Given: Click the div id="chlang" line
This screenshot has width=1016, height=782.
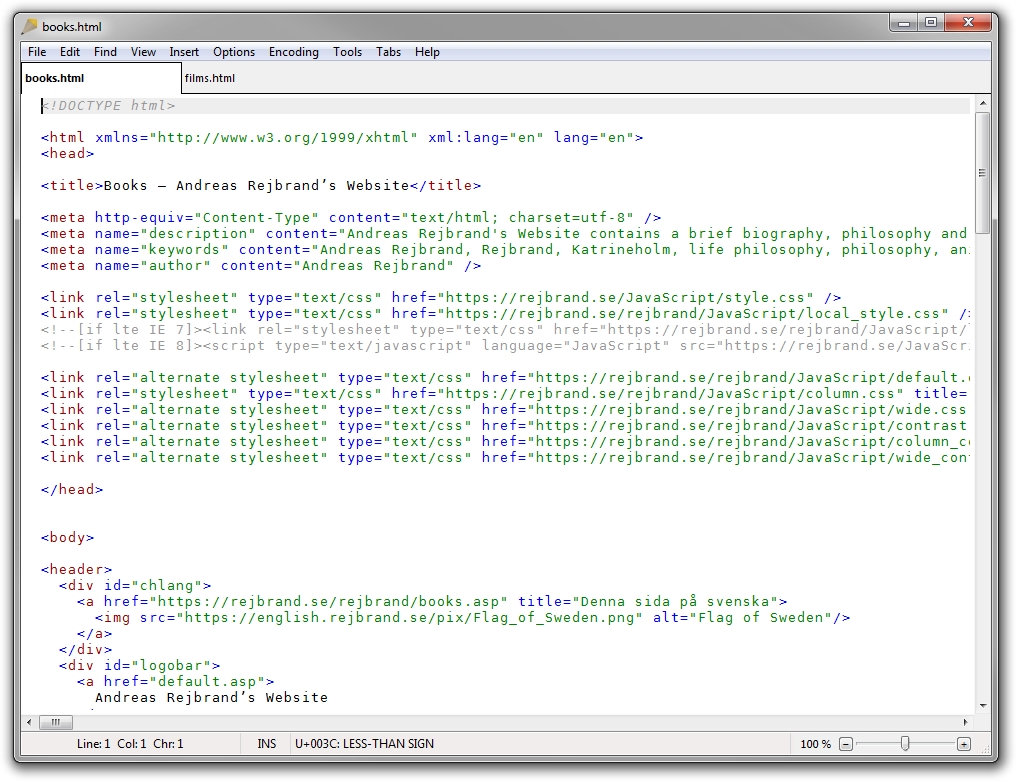Looking at the screenshot, I should pos(135,586).
